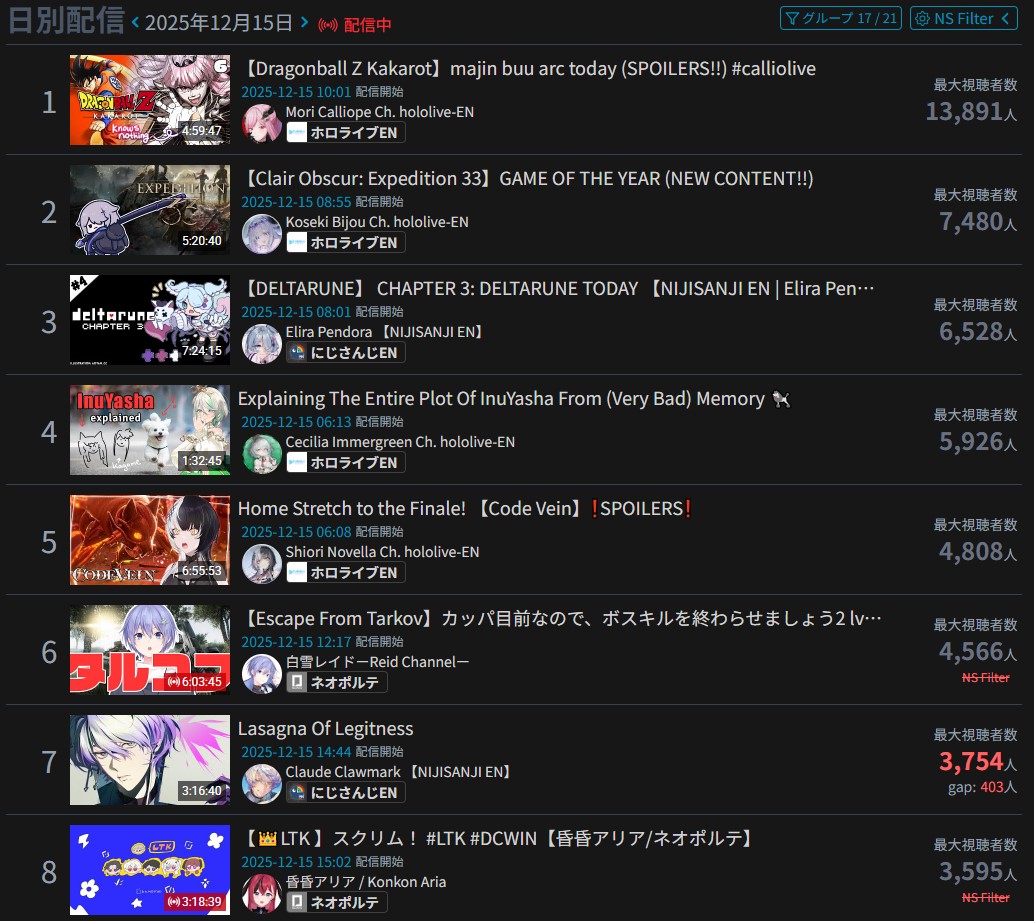Click Elira Pendora channel avatar
Viewport: 1034px width, 921px height.
coord(262,343)
